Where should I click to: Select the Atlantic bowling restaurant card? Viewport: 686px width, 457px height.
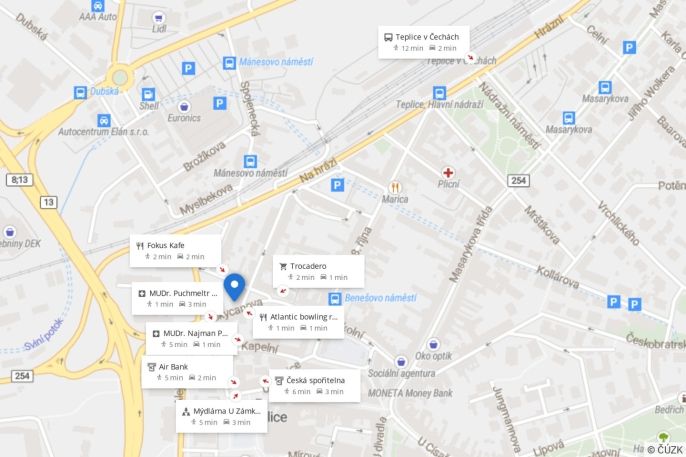298,322
